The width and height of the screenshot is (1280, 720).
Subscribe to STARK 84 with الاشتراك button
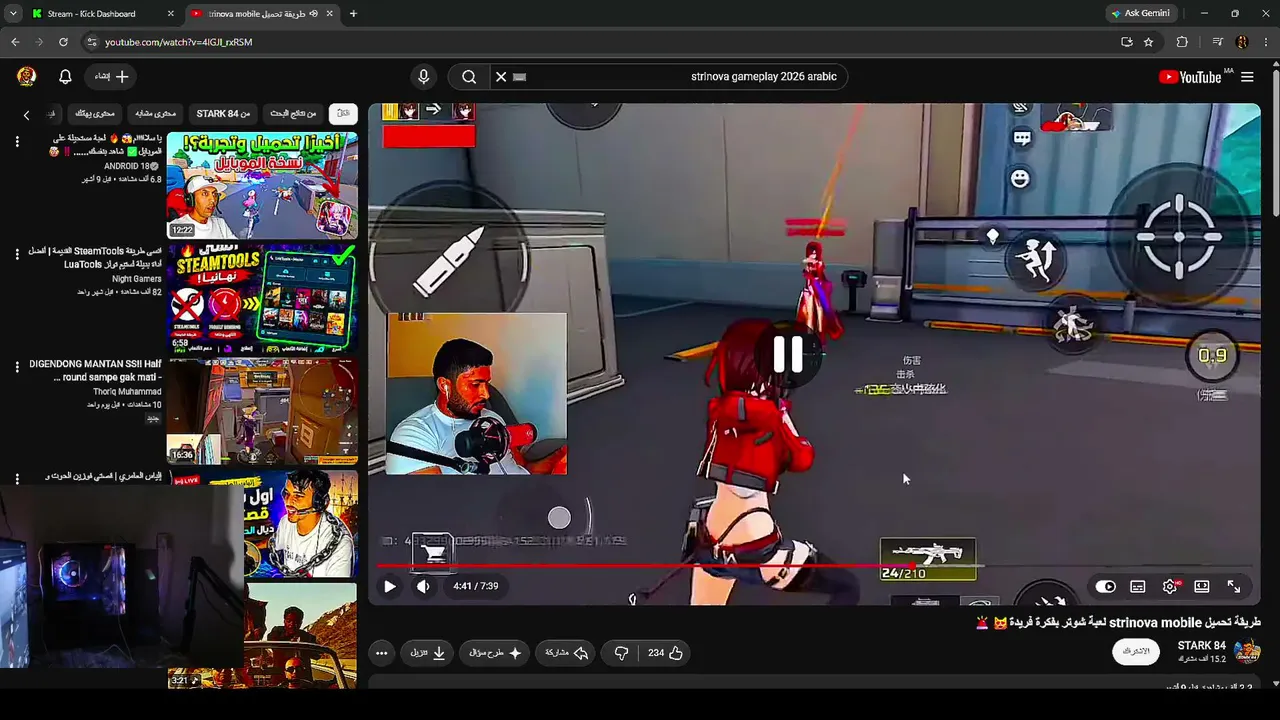(1136, 651)
